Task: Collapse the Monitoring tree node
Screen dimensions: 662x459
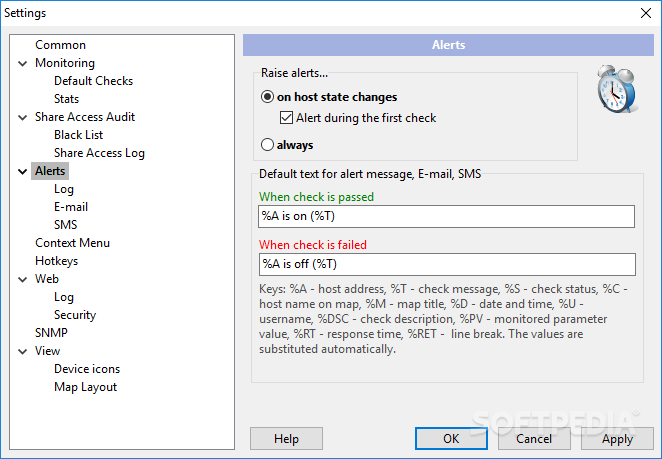Action: 23,63
